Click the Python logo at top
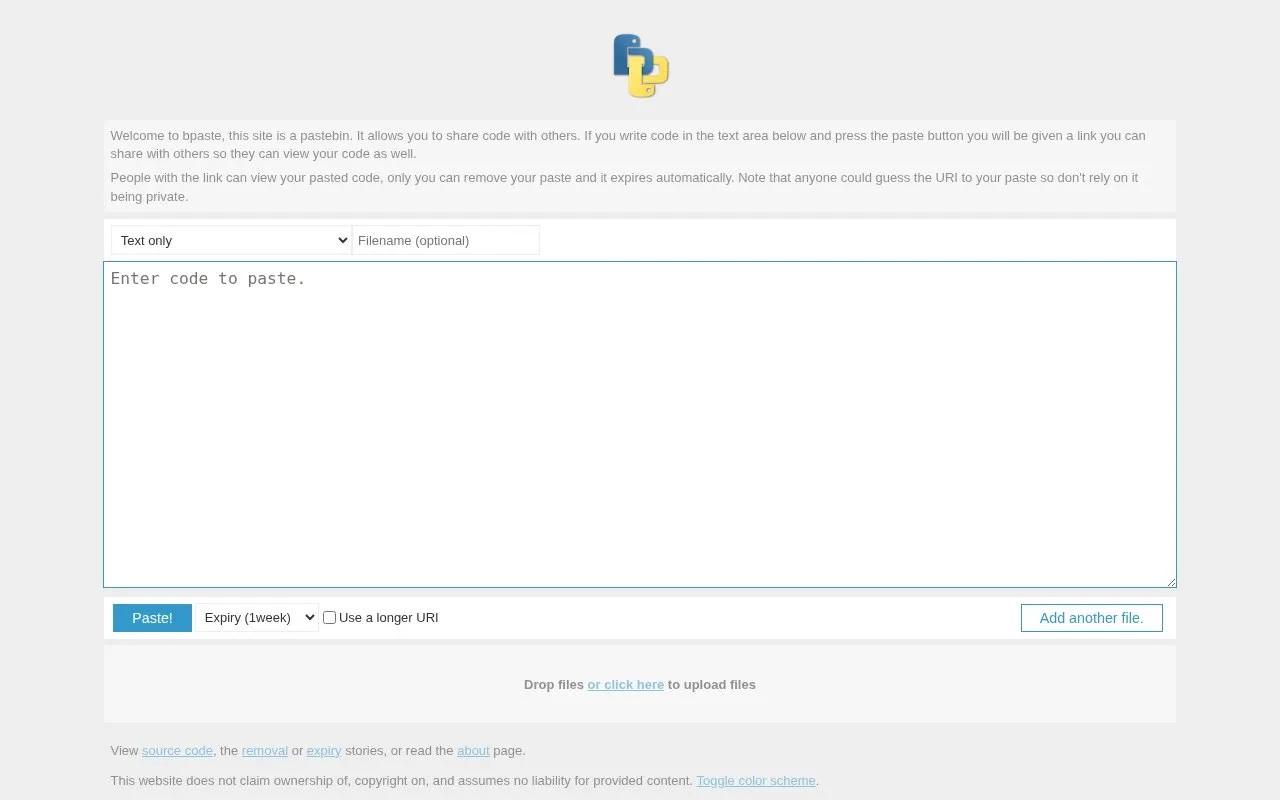Viewport: 1280px width, 800px height. (640, 66)
